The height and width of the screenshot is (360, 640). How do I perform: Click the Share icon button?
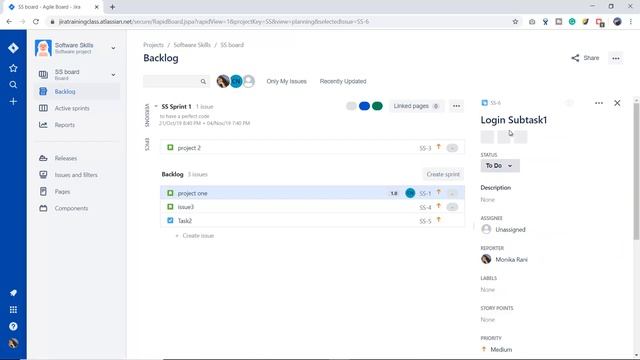point(575,58)
